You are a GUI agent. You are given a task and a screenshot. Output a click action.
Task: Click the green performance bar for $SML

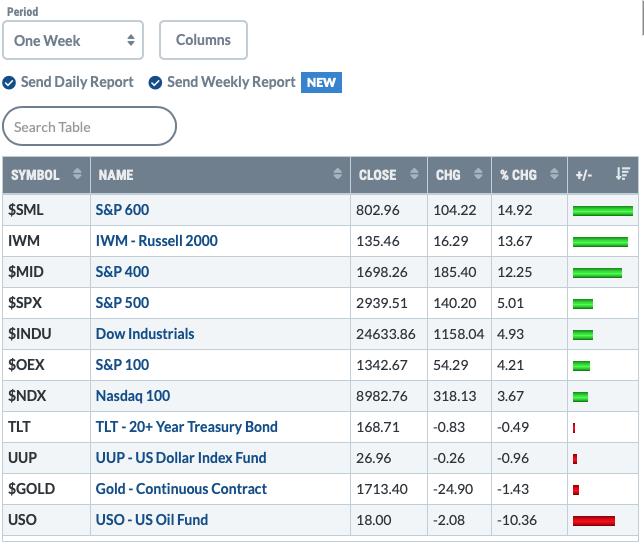pos(603,211)
